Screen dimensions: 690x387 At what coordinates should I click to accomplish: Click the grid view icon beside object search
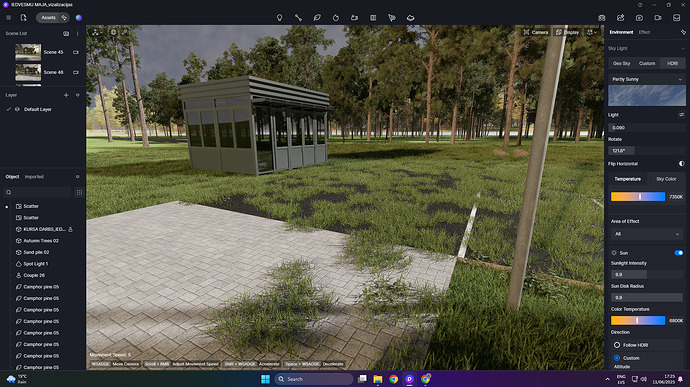(79, 192)
